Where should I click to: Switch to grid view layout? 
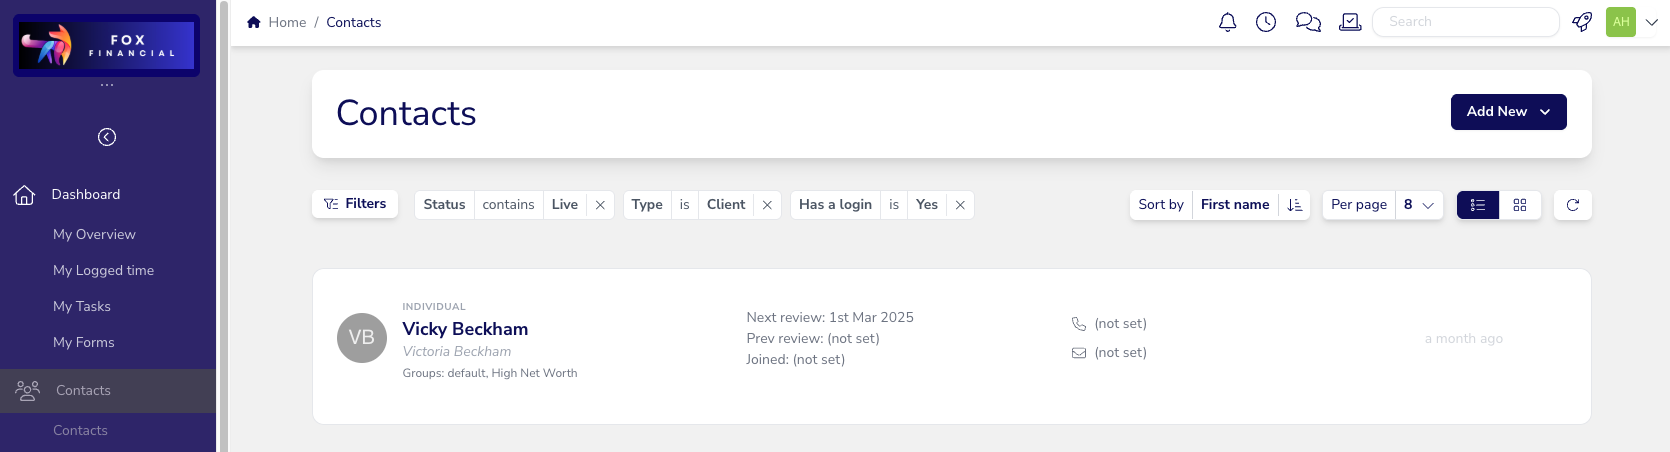point(1520,205)
